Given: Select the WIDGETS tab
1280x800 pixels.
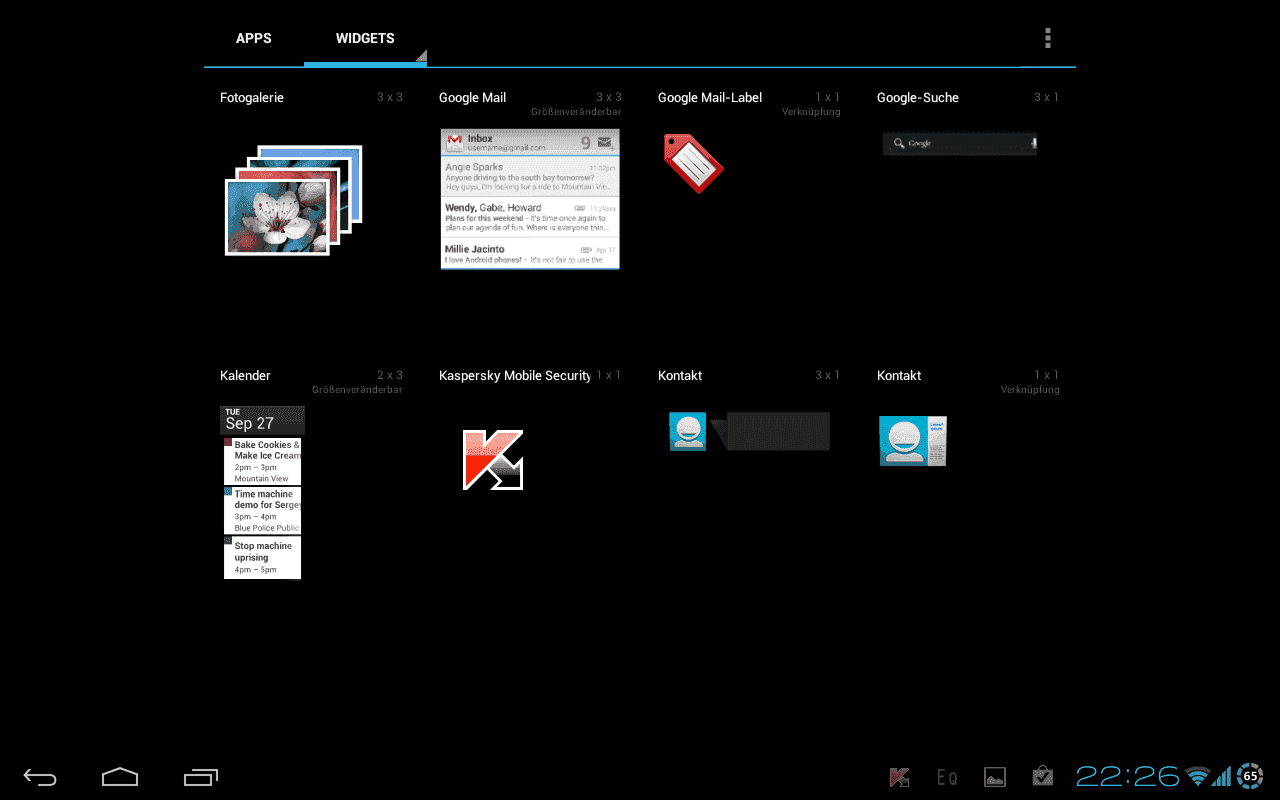Looking at the screenshot, I should 365,38.
